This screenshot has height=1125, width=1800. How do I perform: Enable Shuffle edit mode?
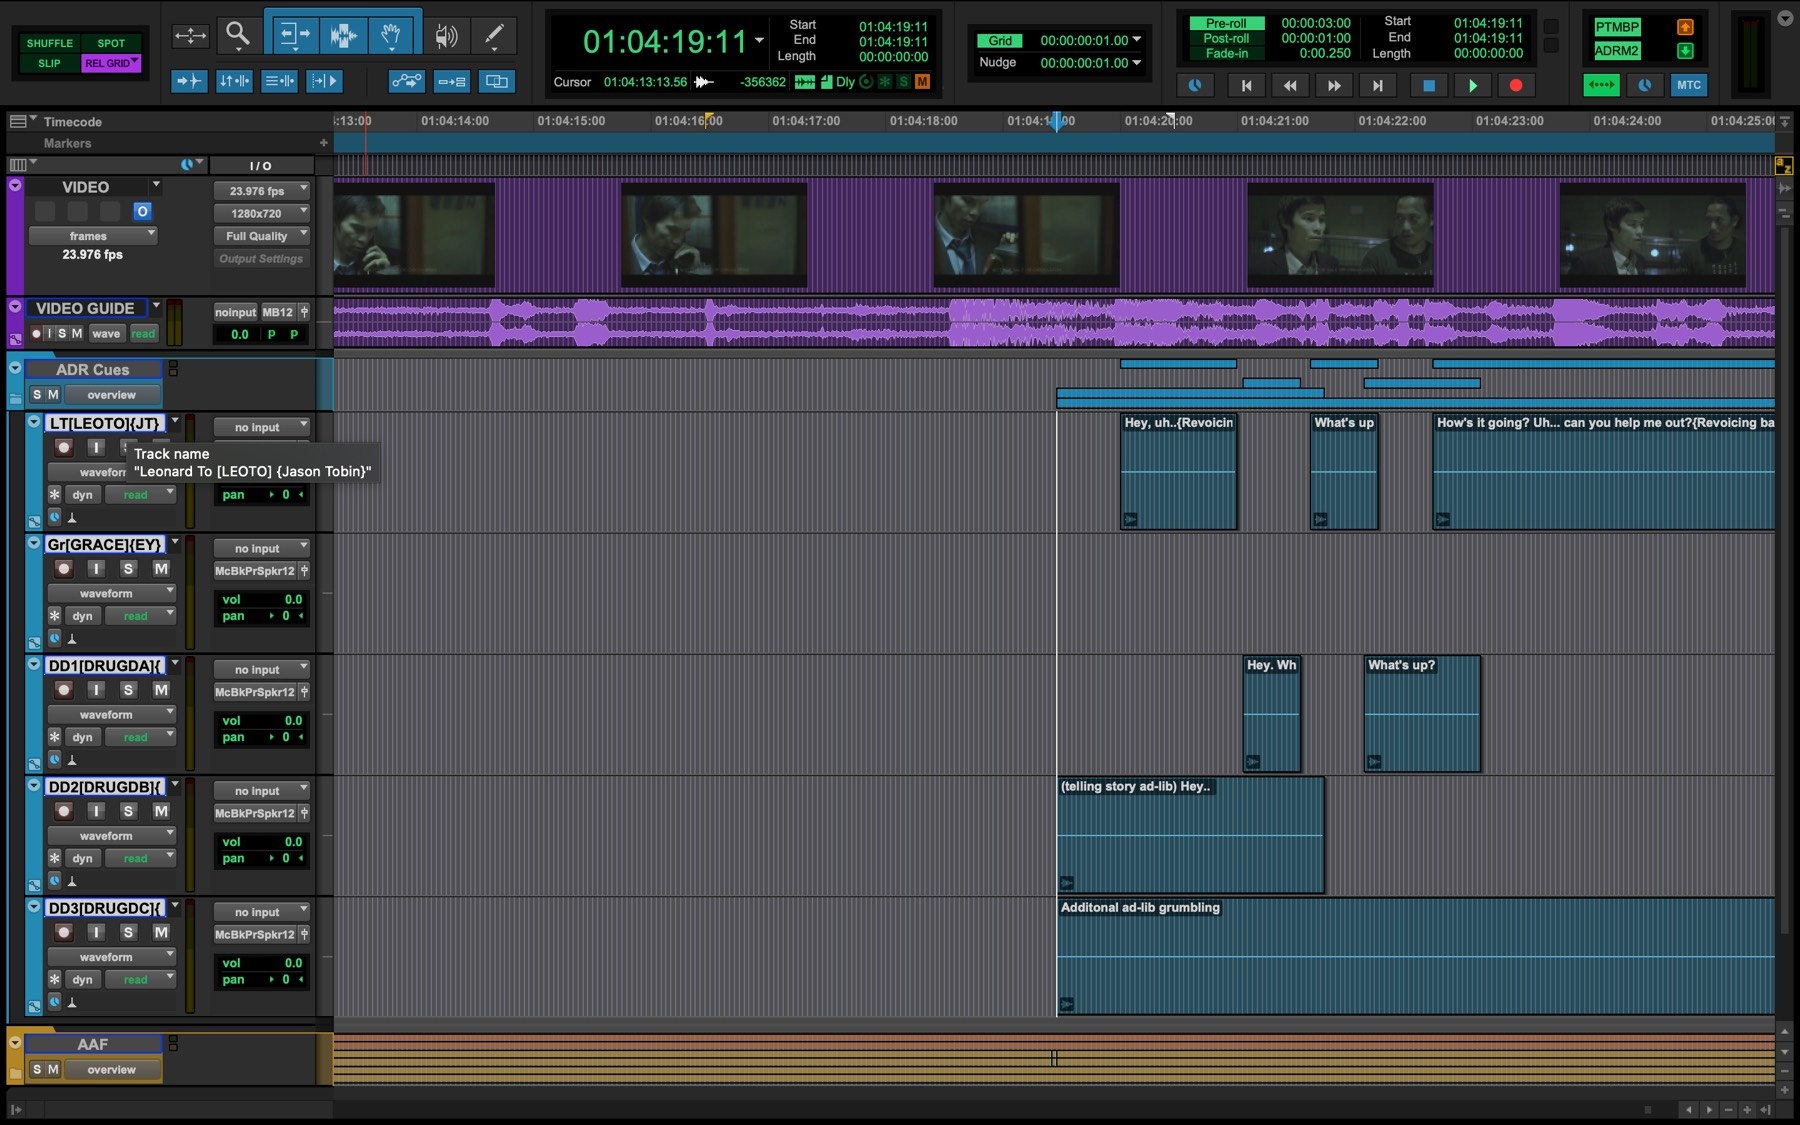point(50,43)
